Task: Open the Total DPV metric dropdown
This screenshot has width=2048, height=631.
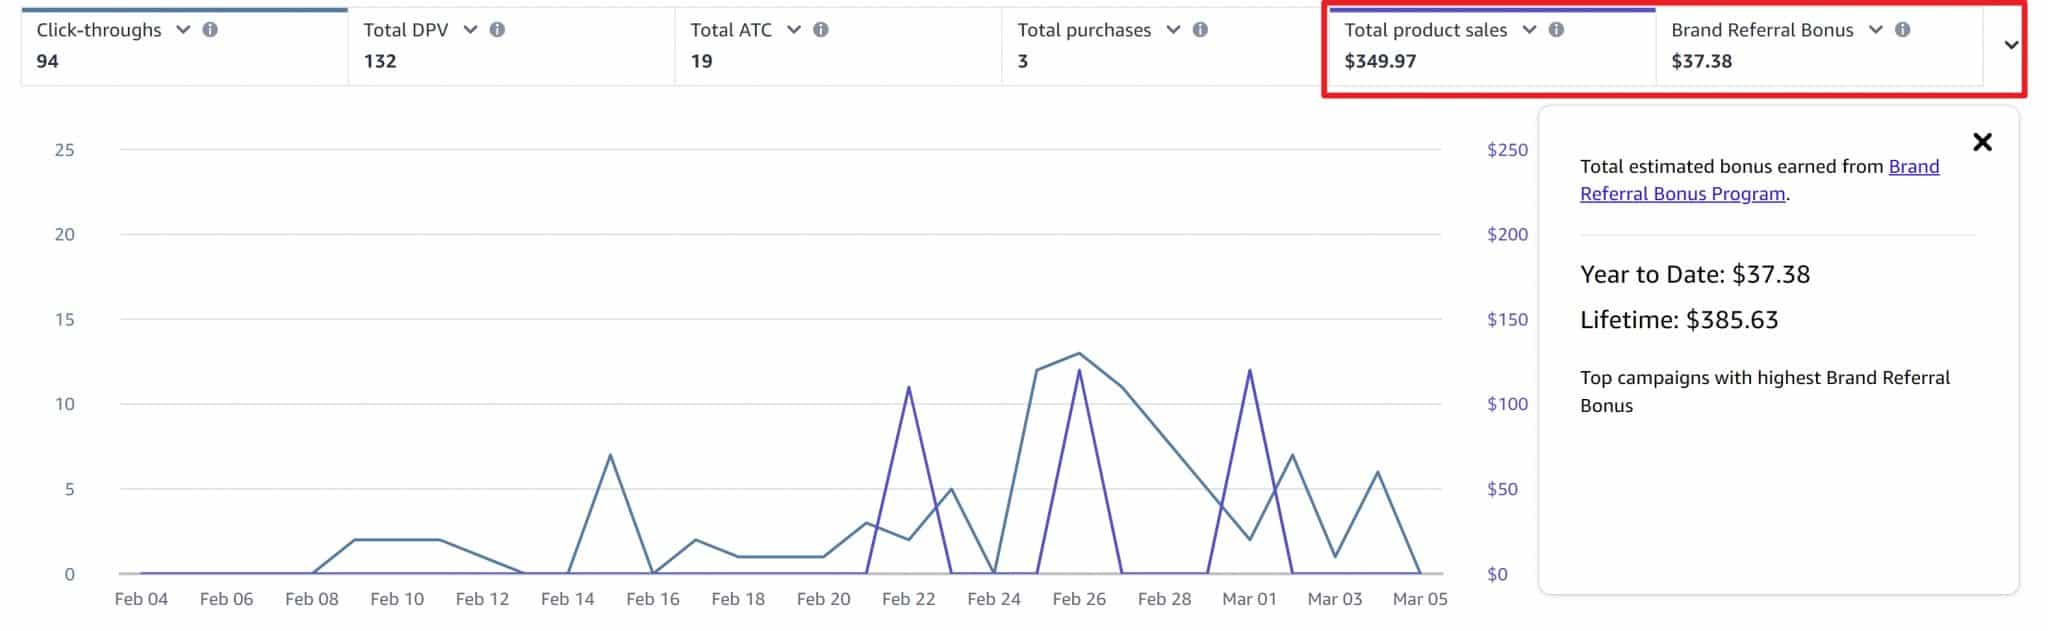Action: pos(470,30)
